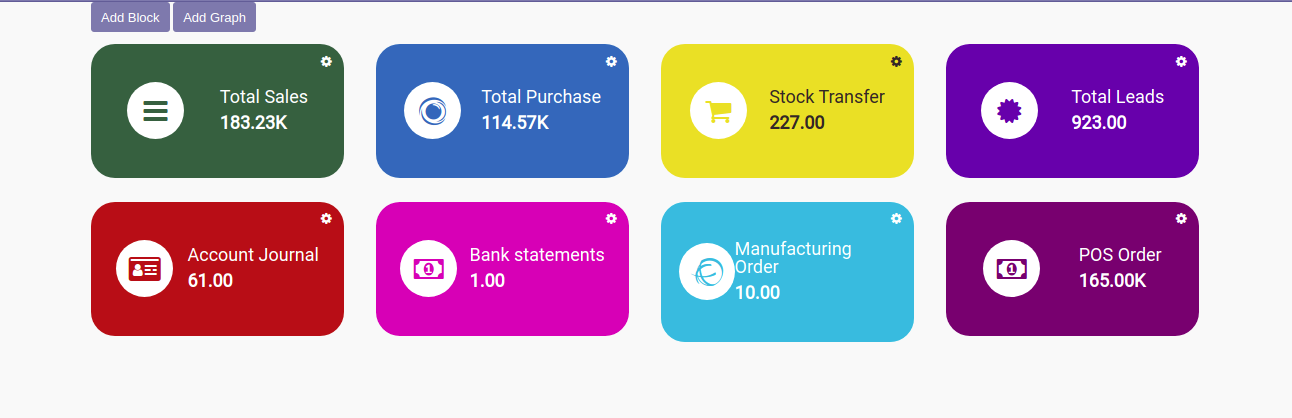Click the Add Block button
Screen dimensions: 1292x418
pos(130,17)
